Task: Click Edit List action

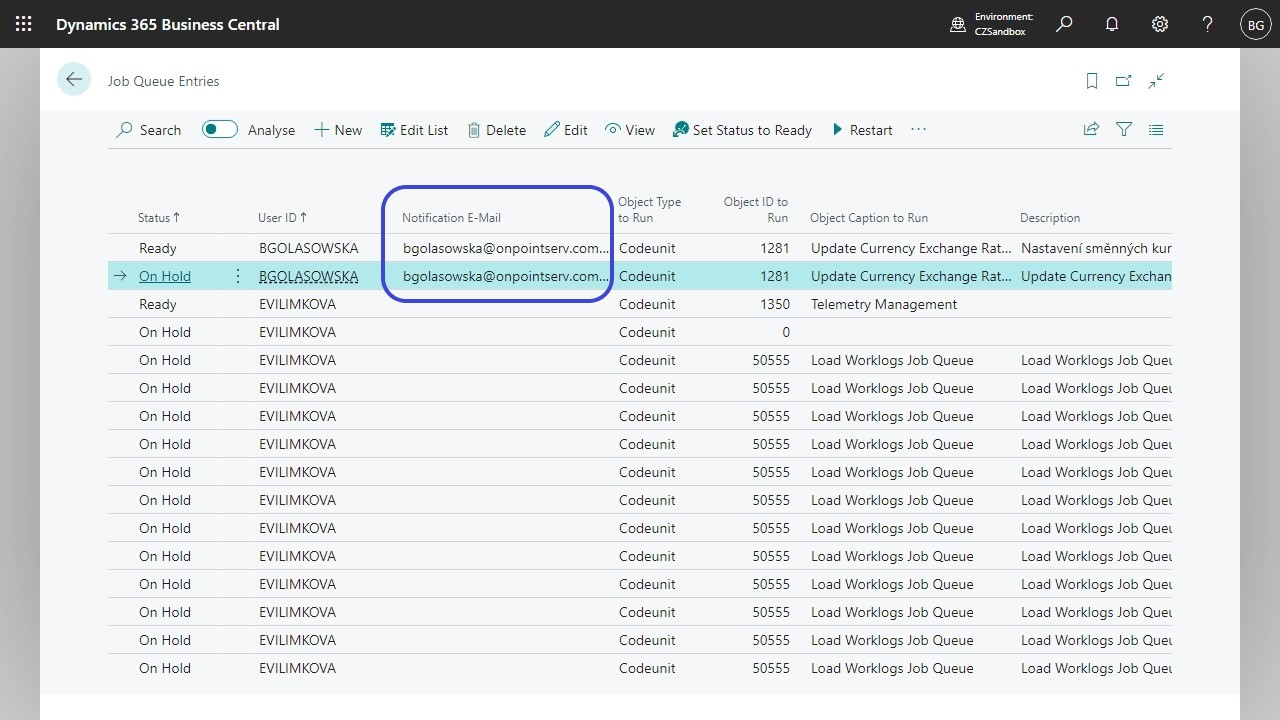Action: click(x=414, y=130)
